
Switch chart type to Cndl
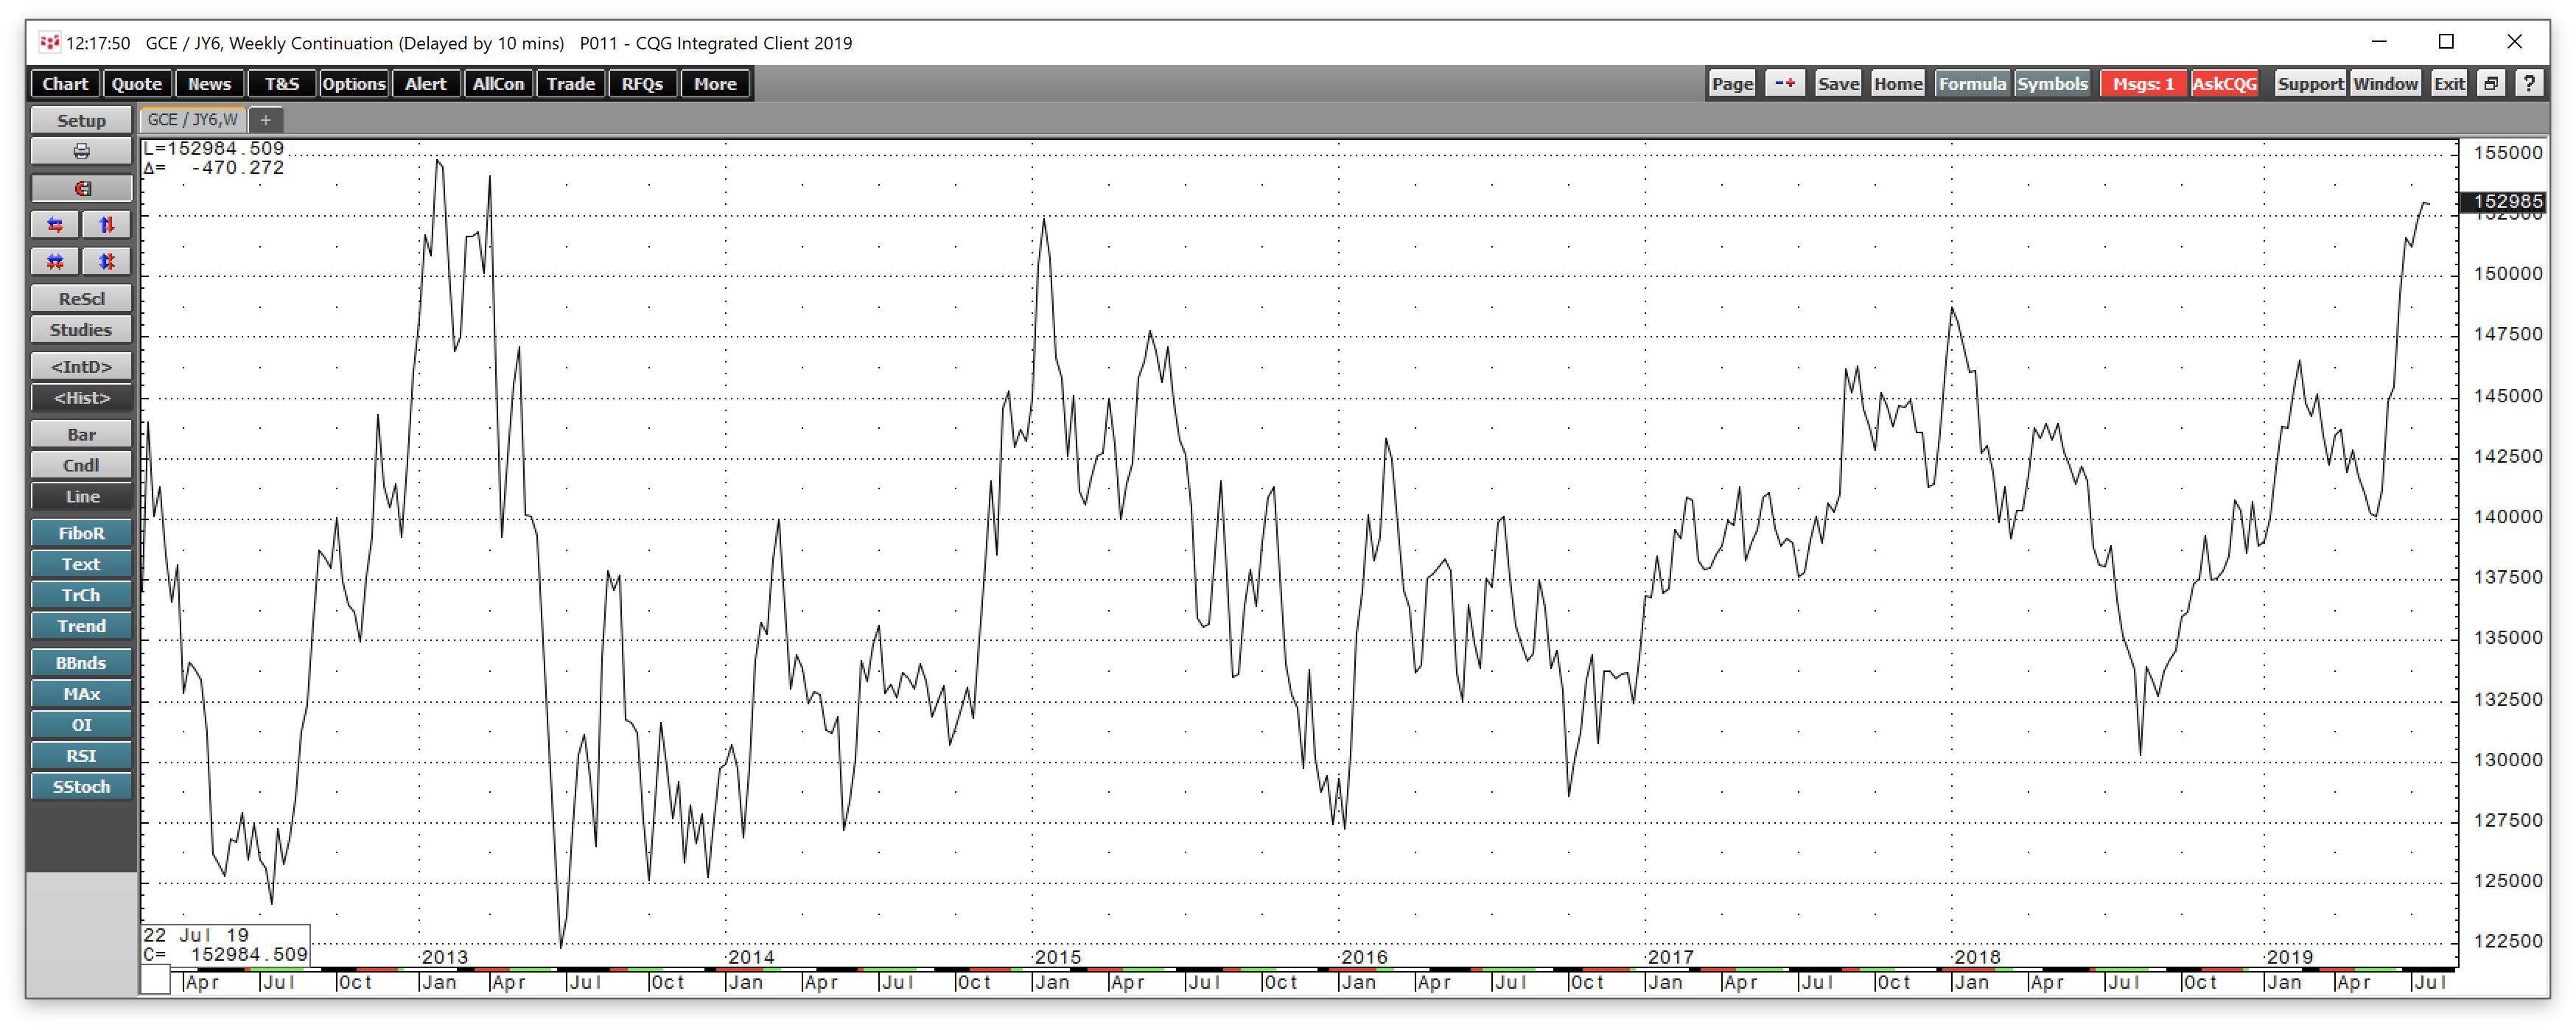click(81, 465)
